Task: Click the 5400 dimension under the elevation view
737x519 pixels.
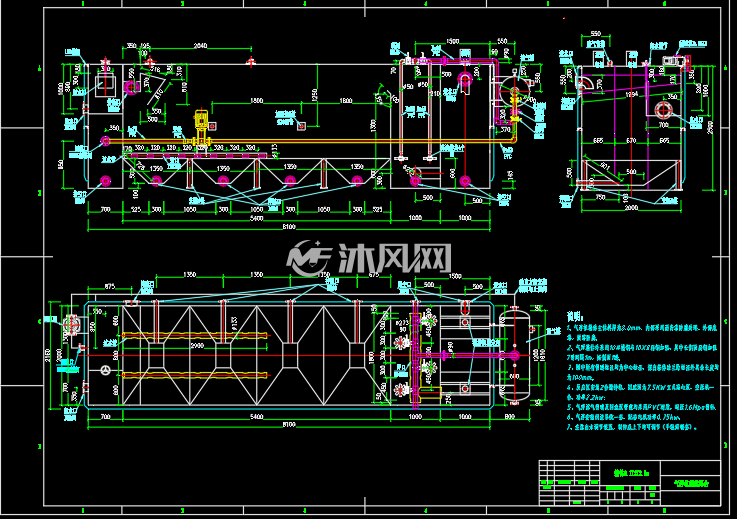Action: tap(256, 219)
